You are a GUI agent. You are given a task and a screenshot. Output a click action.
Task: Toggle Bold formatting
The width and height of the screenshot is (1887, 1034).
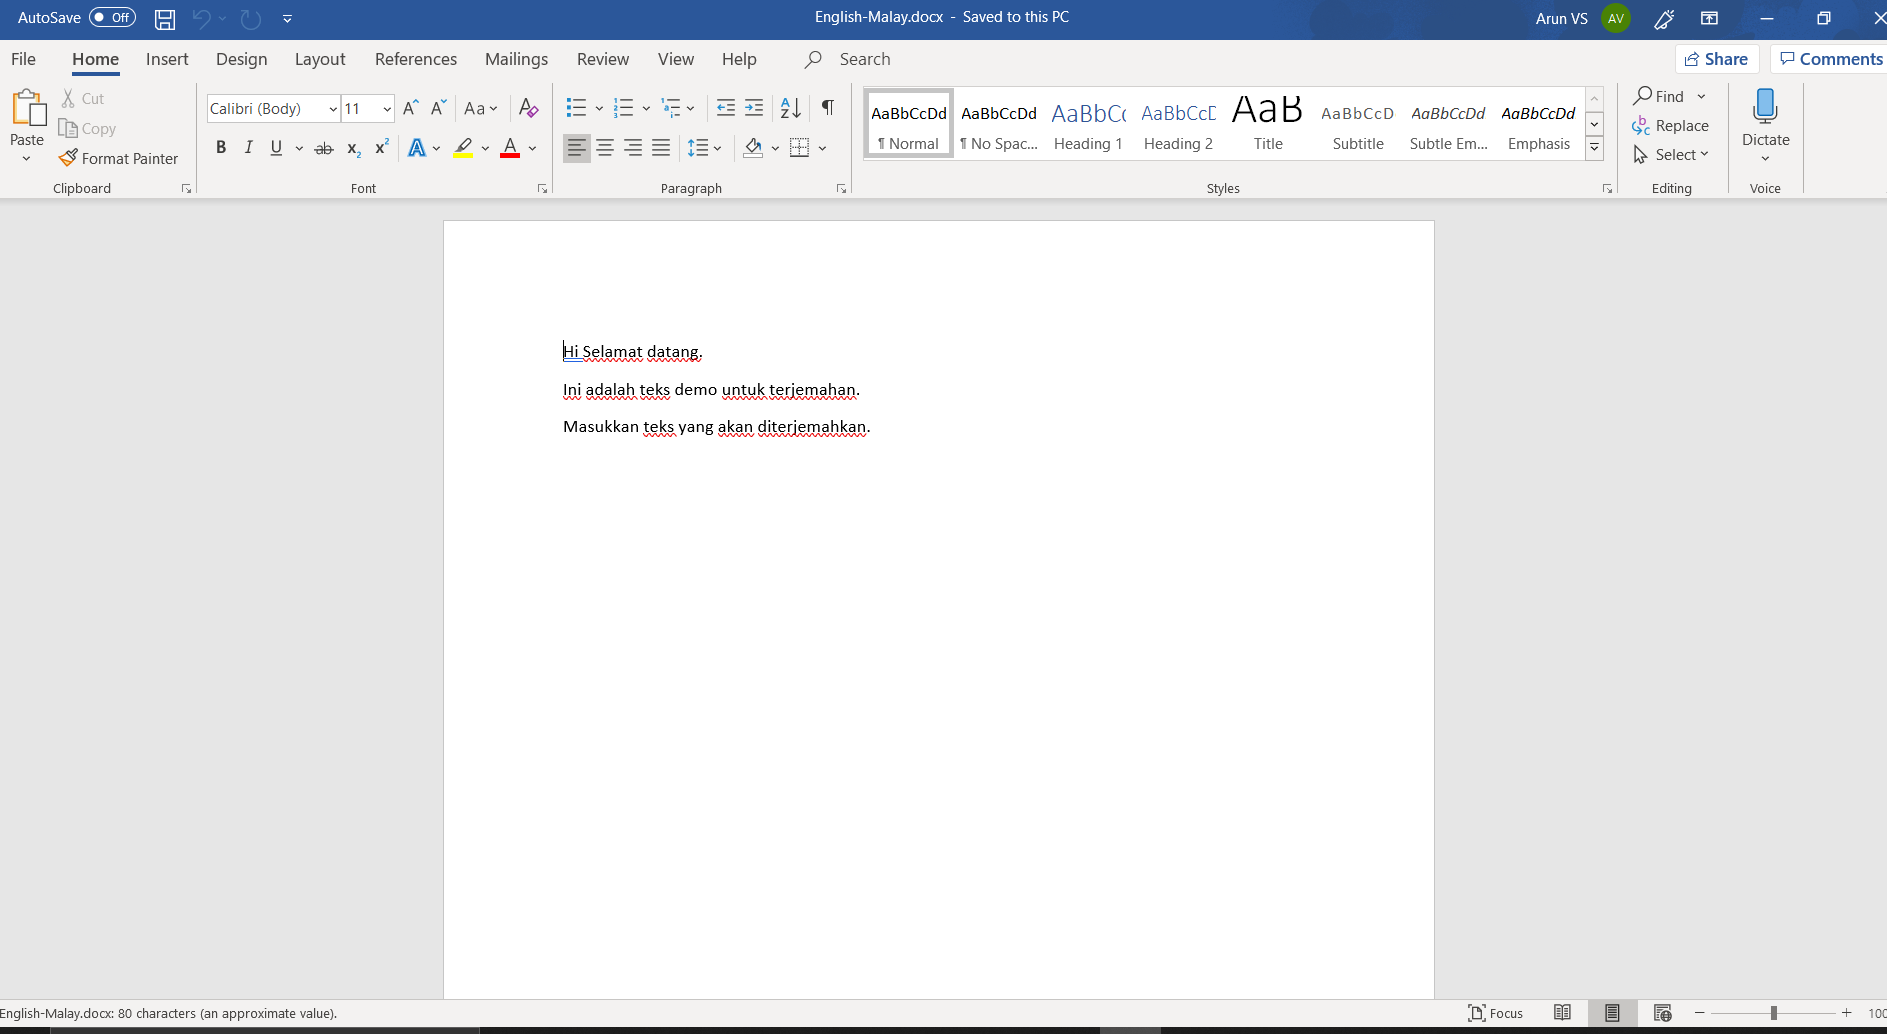pyautogui.click(x=221, y=148)
